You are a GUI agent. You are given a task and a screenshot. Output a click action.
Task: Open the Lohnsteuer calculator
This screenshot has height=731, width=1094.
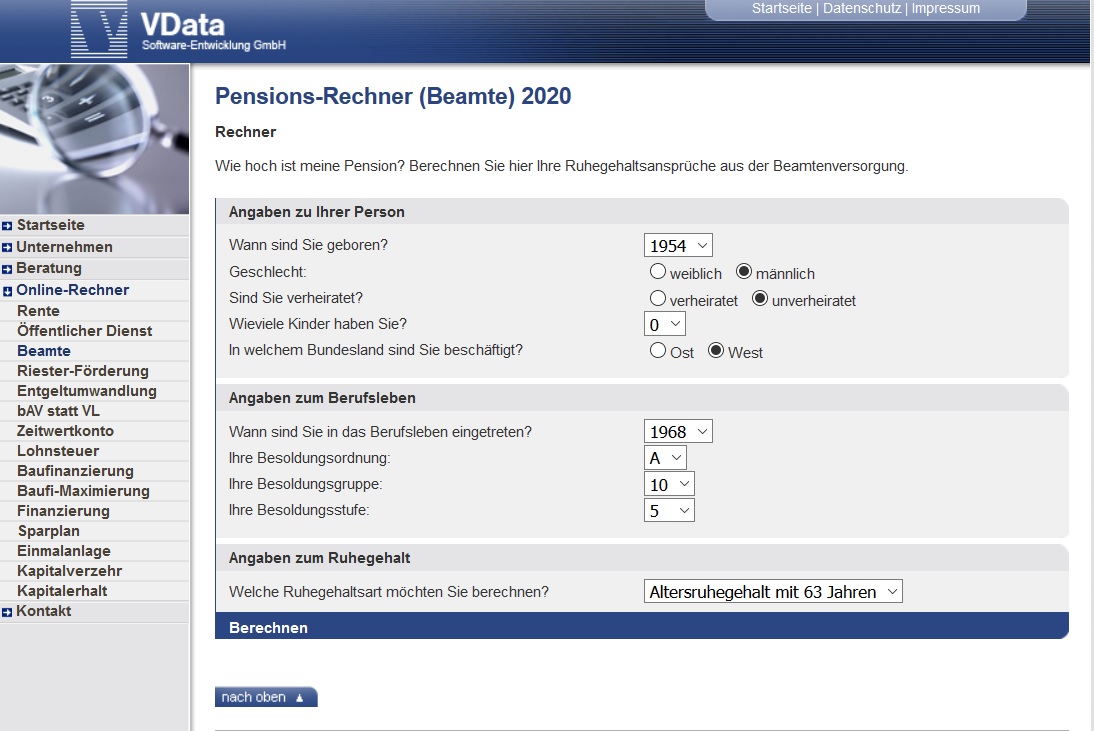tap(58, 451)
